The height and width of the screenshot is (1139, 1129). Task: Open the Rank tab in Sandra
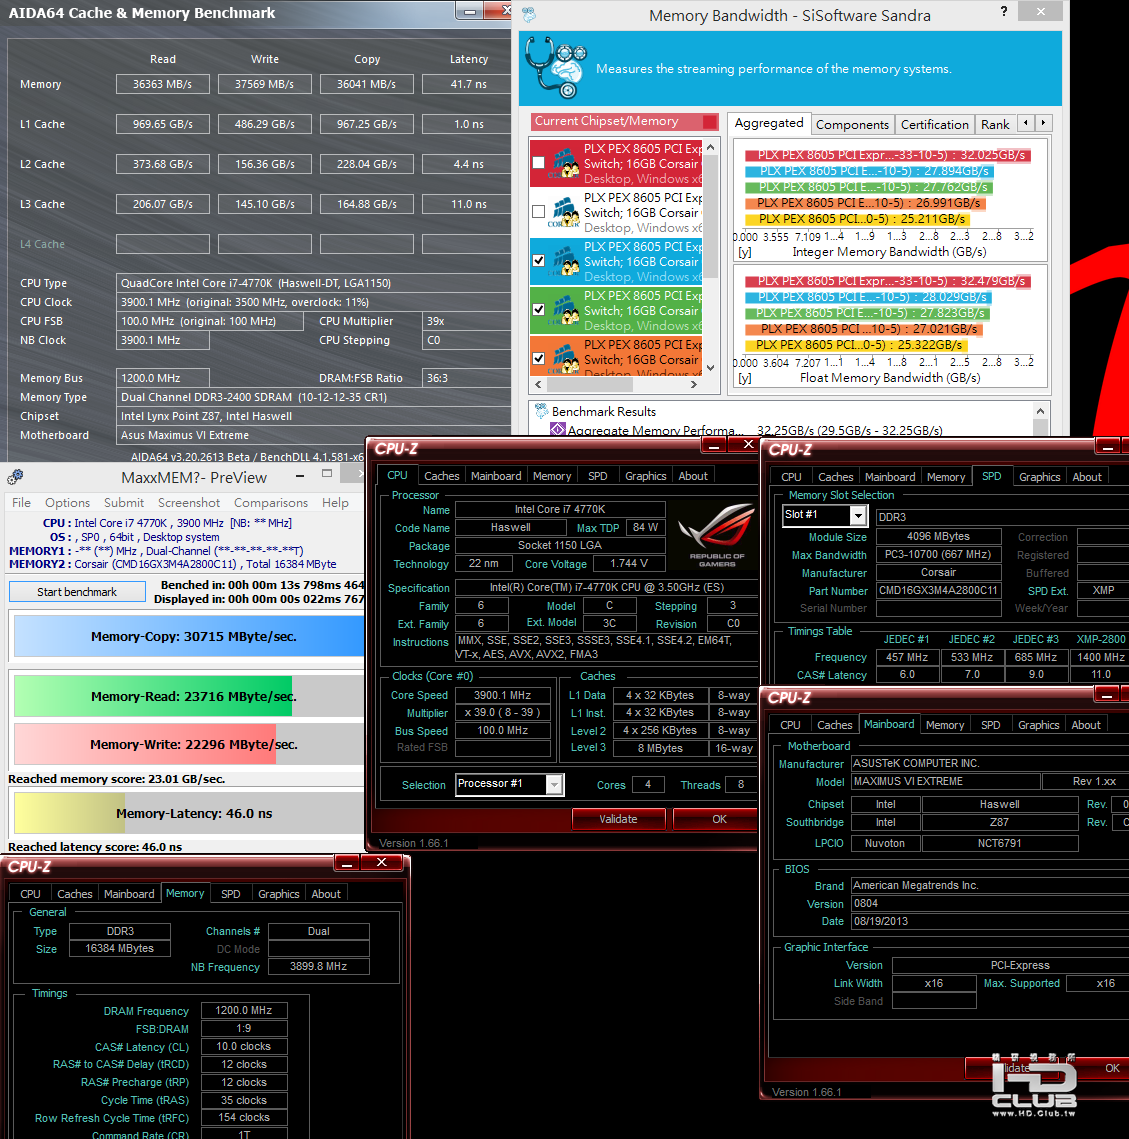coord(995,124)
